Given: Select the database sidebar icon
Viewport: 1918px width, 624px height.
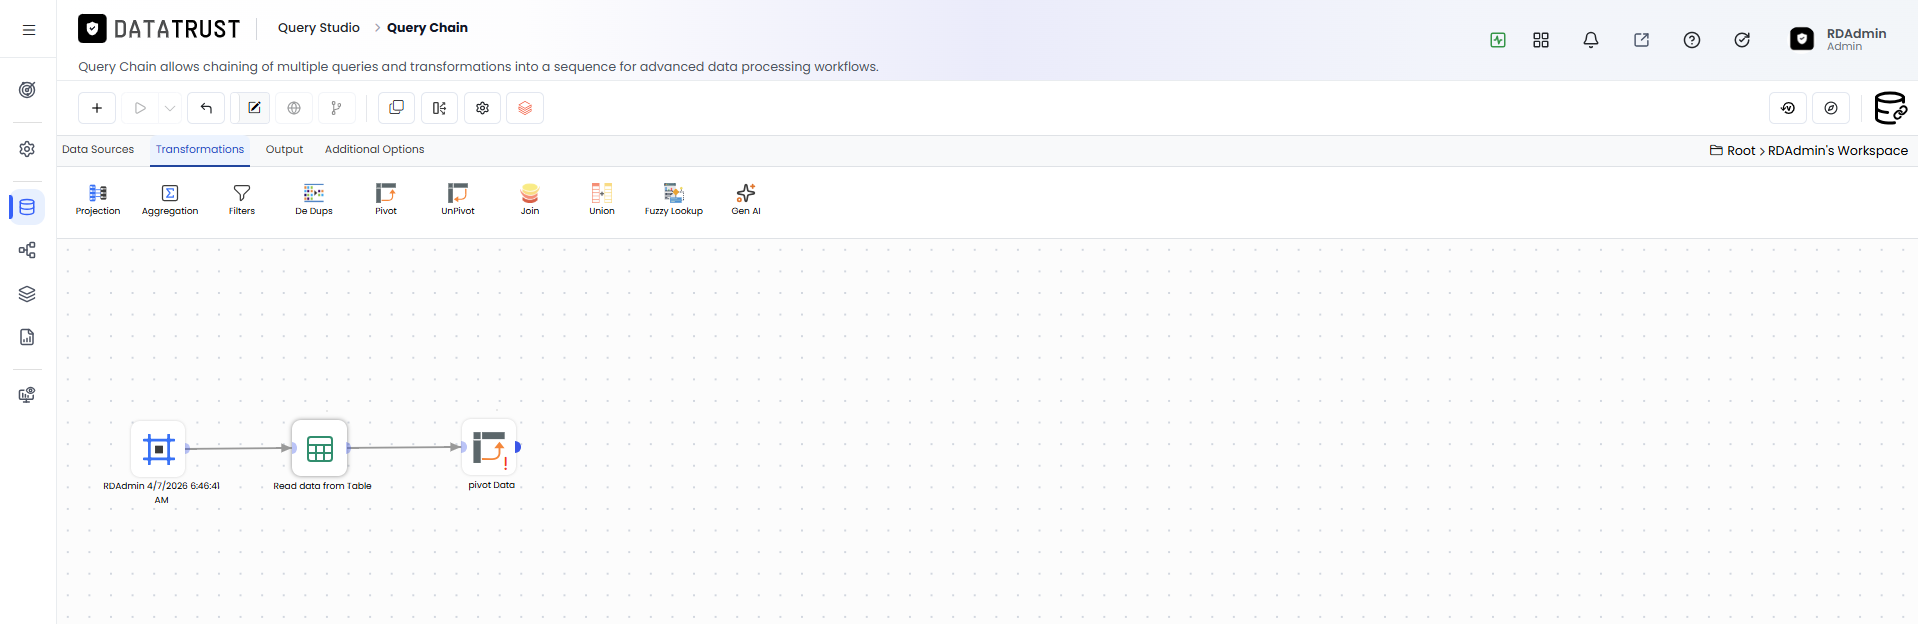Looking at the screenshot, I should 28,207.
